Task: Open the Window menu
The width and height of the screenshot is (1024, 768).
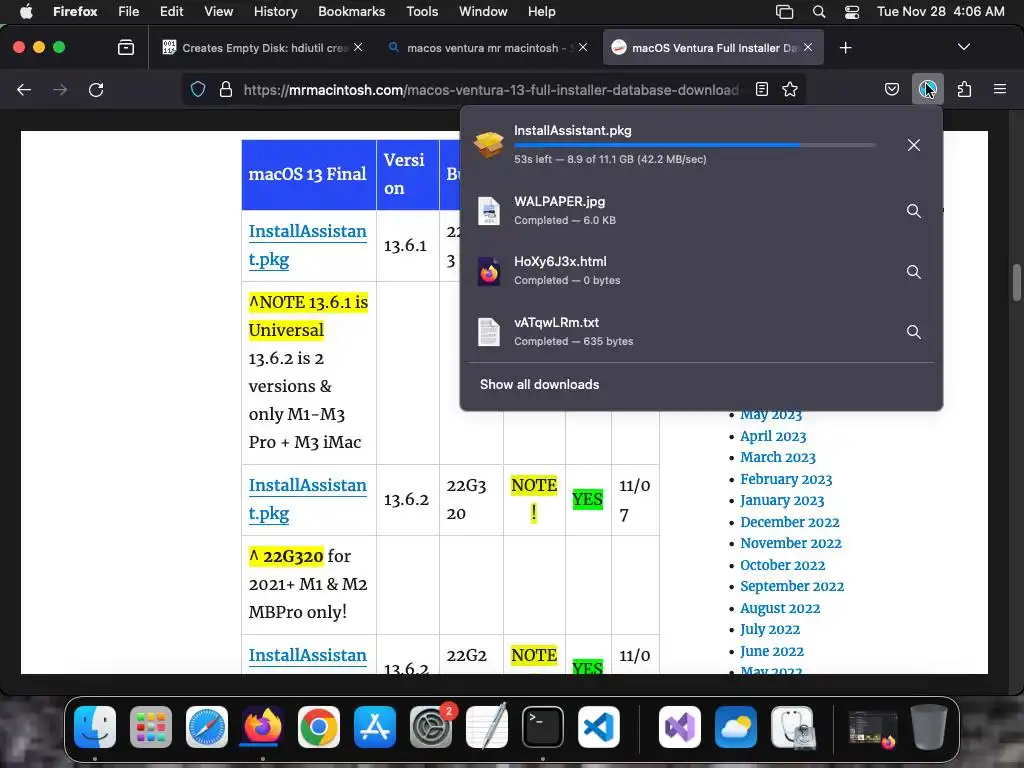Action: (483, 12)
